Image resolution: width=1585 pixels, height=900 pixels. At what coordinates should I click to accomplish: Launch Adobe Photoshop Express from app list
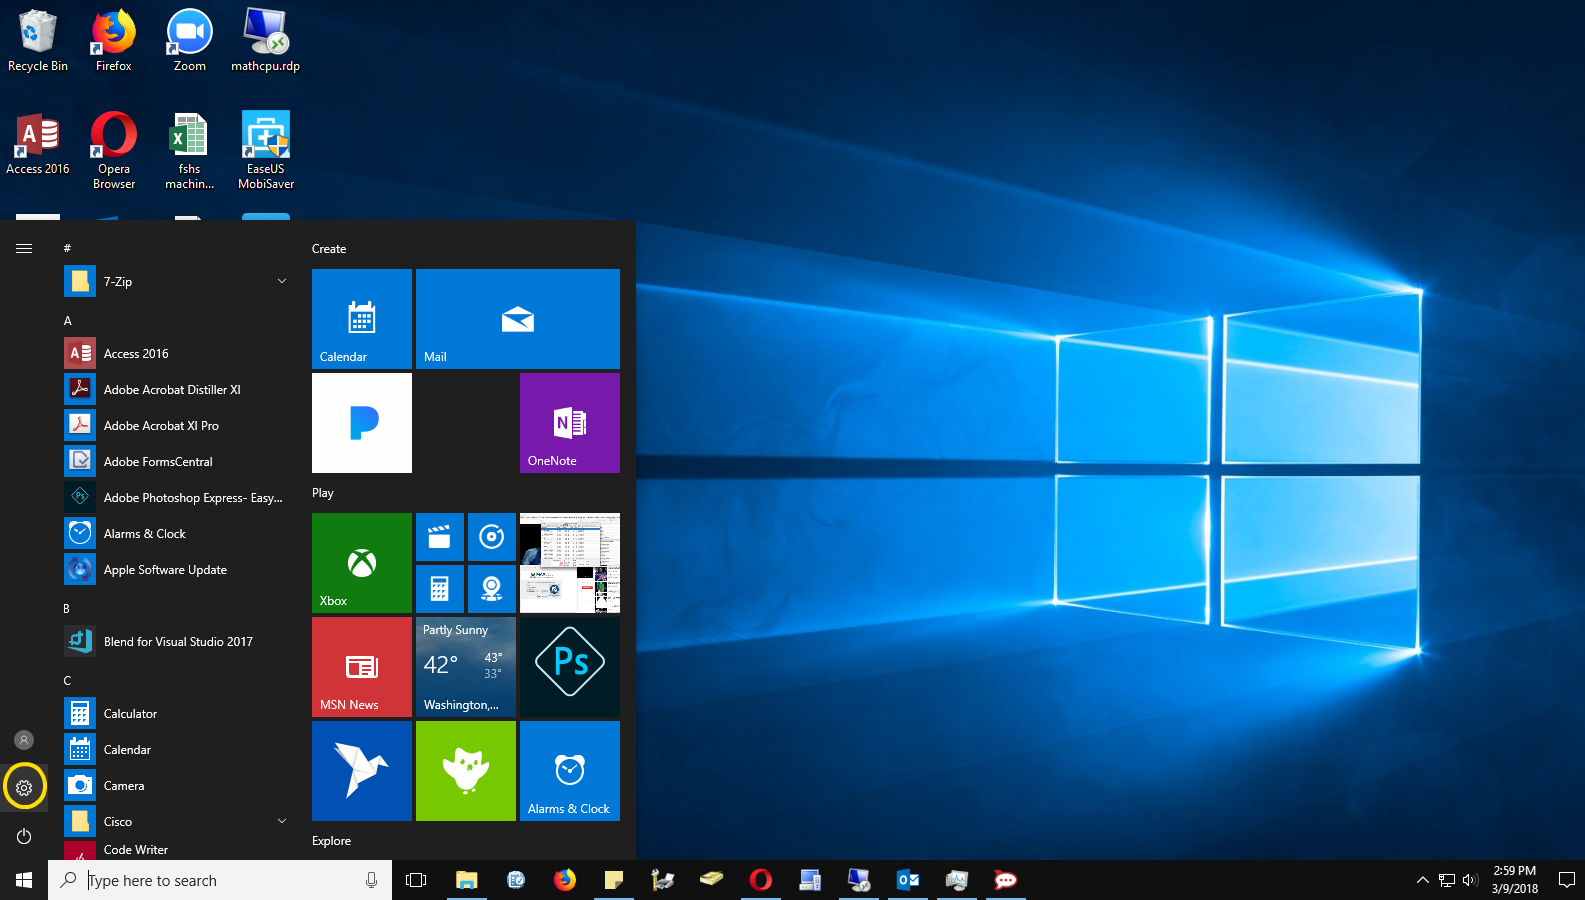coord(178,498)
